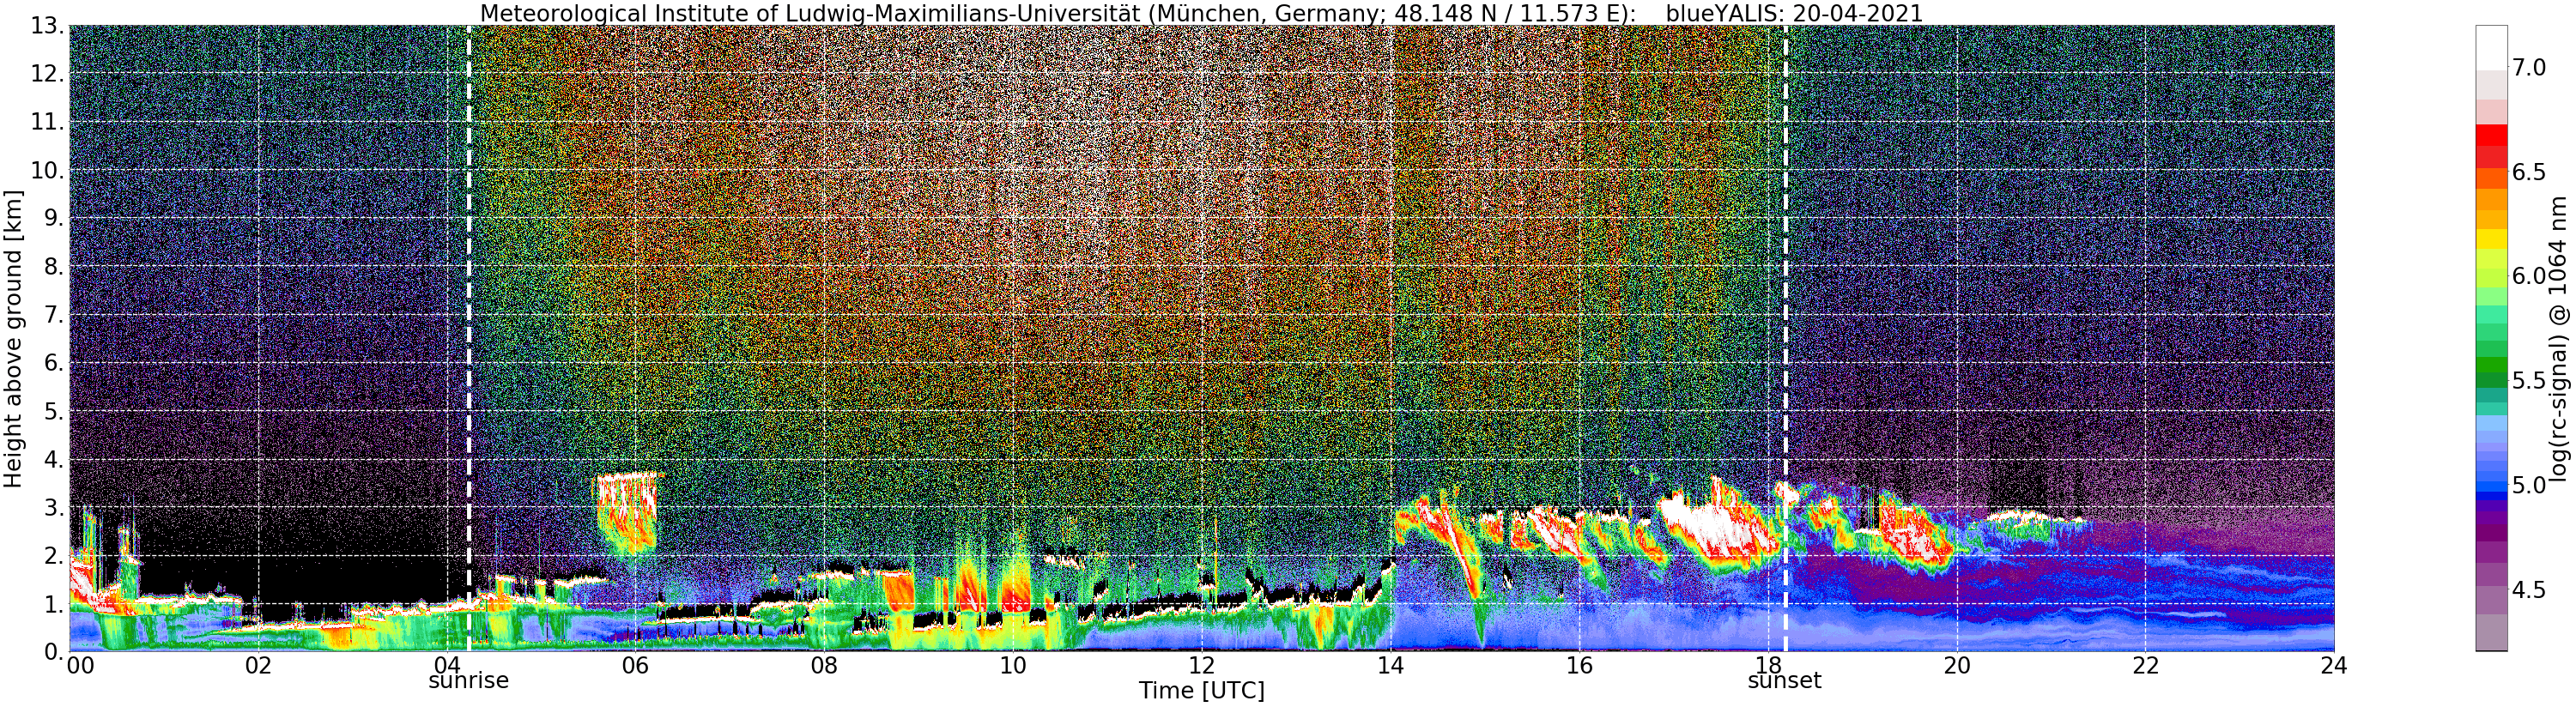Select the "11." height axis tick label
The image size is (2576, 707).
(46, 123)
